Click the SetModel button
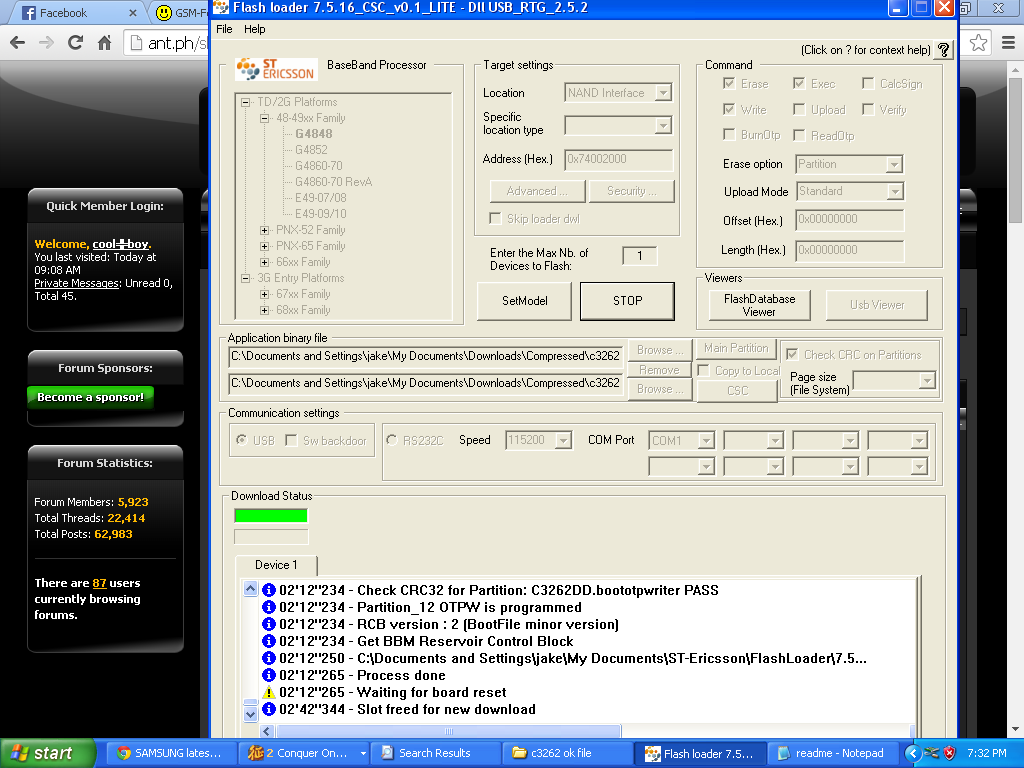 [524, 300]
